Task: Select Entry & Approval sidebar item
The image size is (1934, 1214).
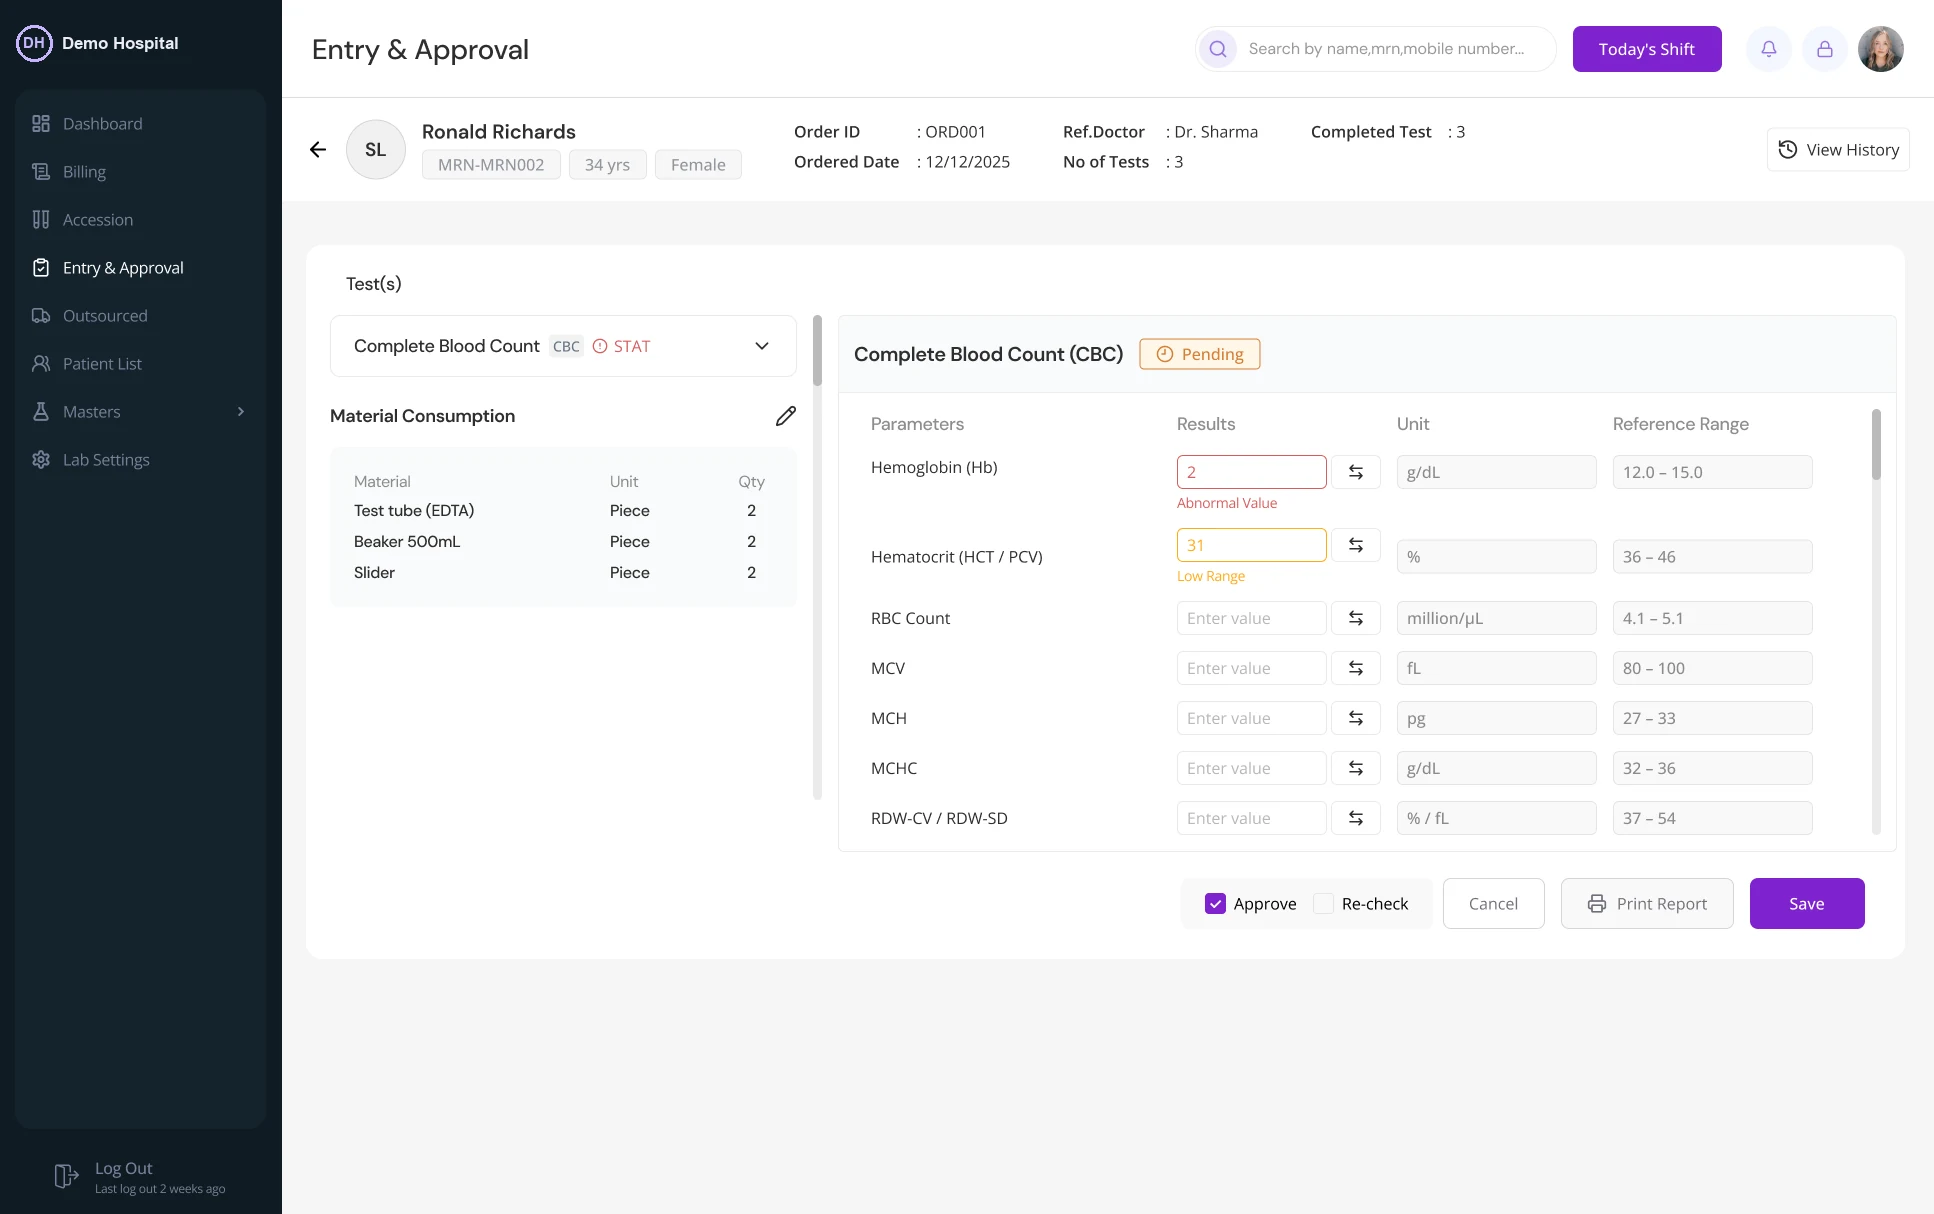Action: coord(140,268)
